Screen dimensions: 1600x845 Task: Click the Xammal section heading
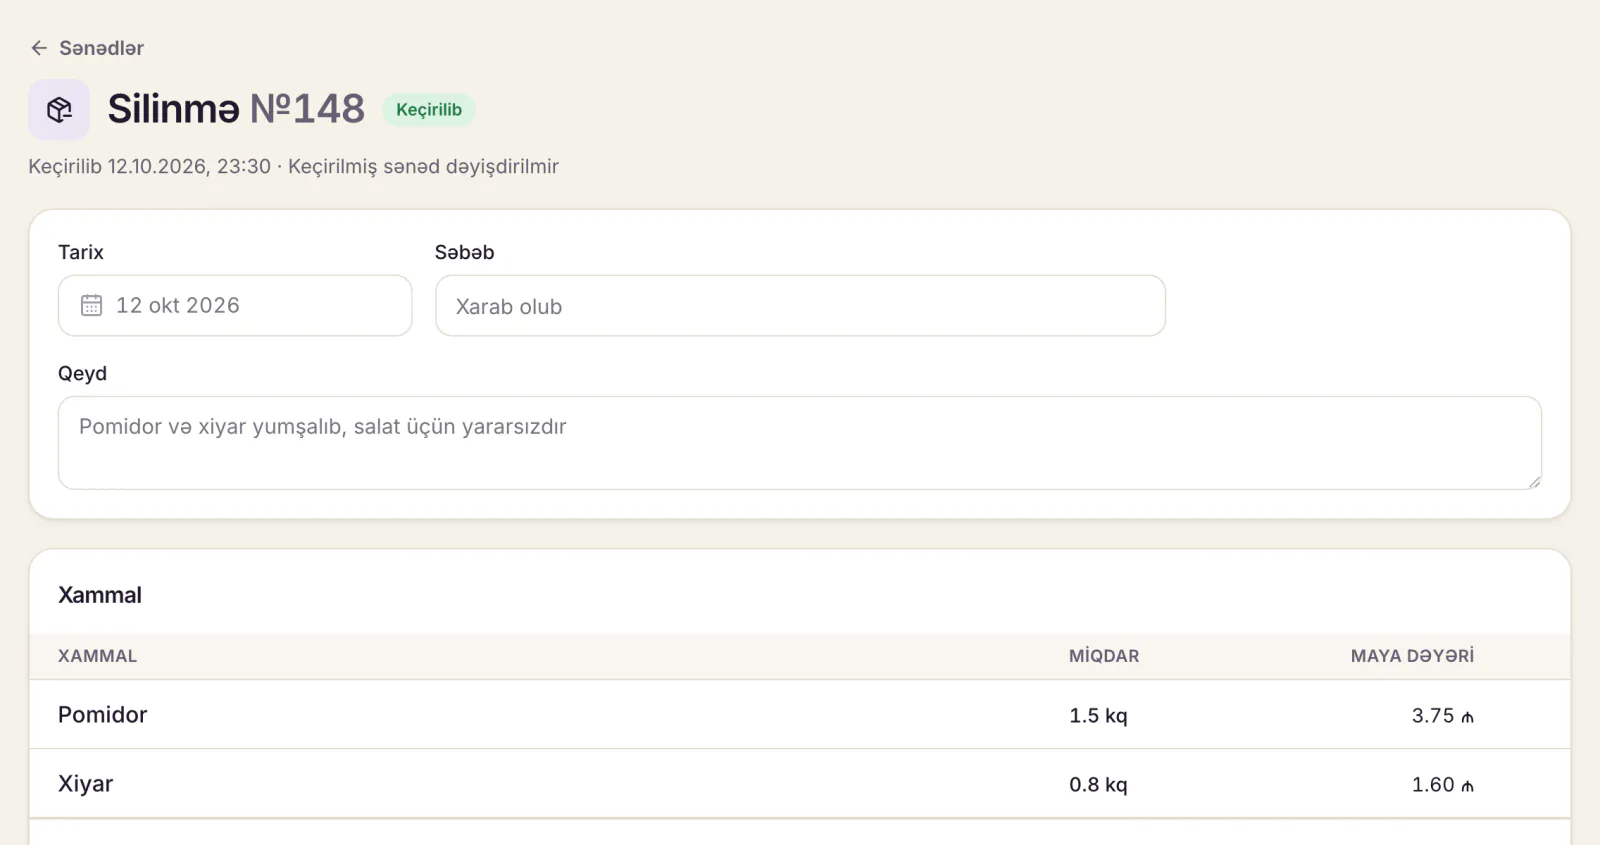(x=100, y=595)
